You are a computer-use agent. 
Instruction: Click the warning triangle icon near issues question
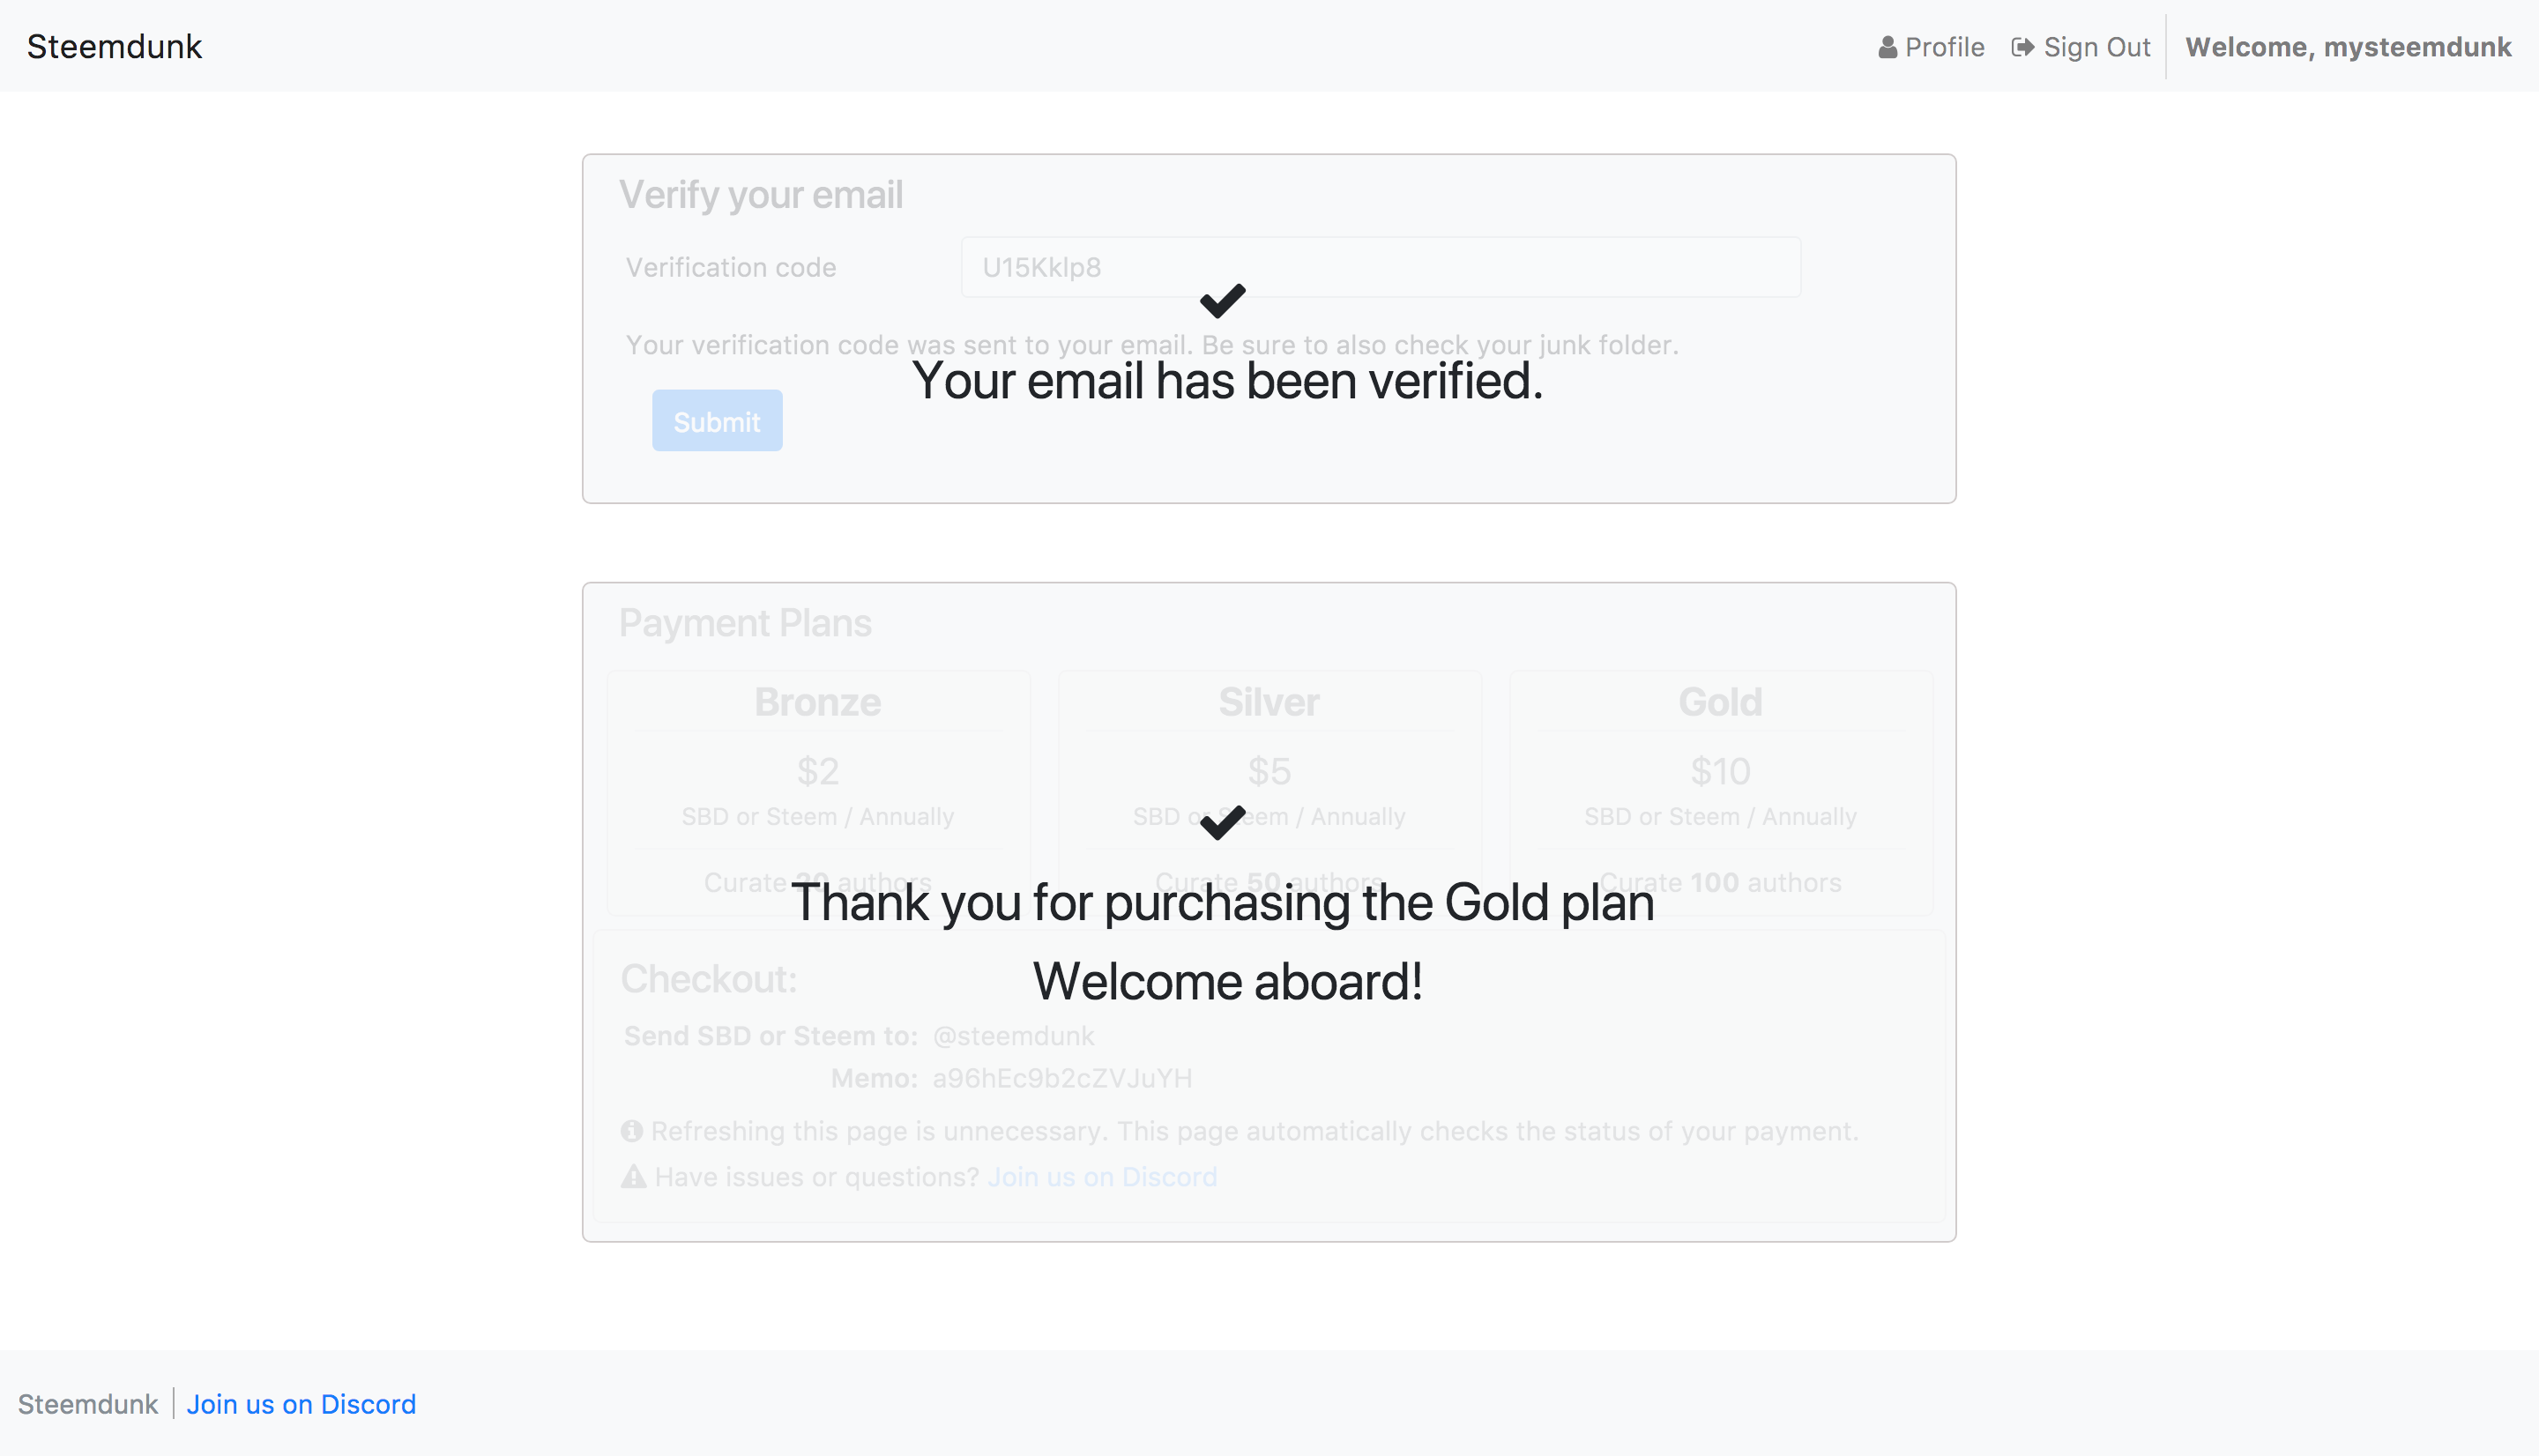point(633,1176)
